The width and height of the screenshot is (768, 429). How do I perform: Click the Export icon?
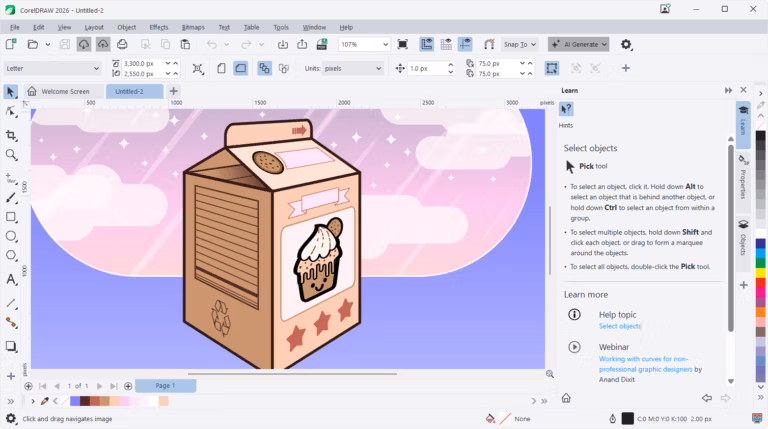click(302, 45)
